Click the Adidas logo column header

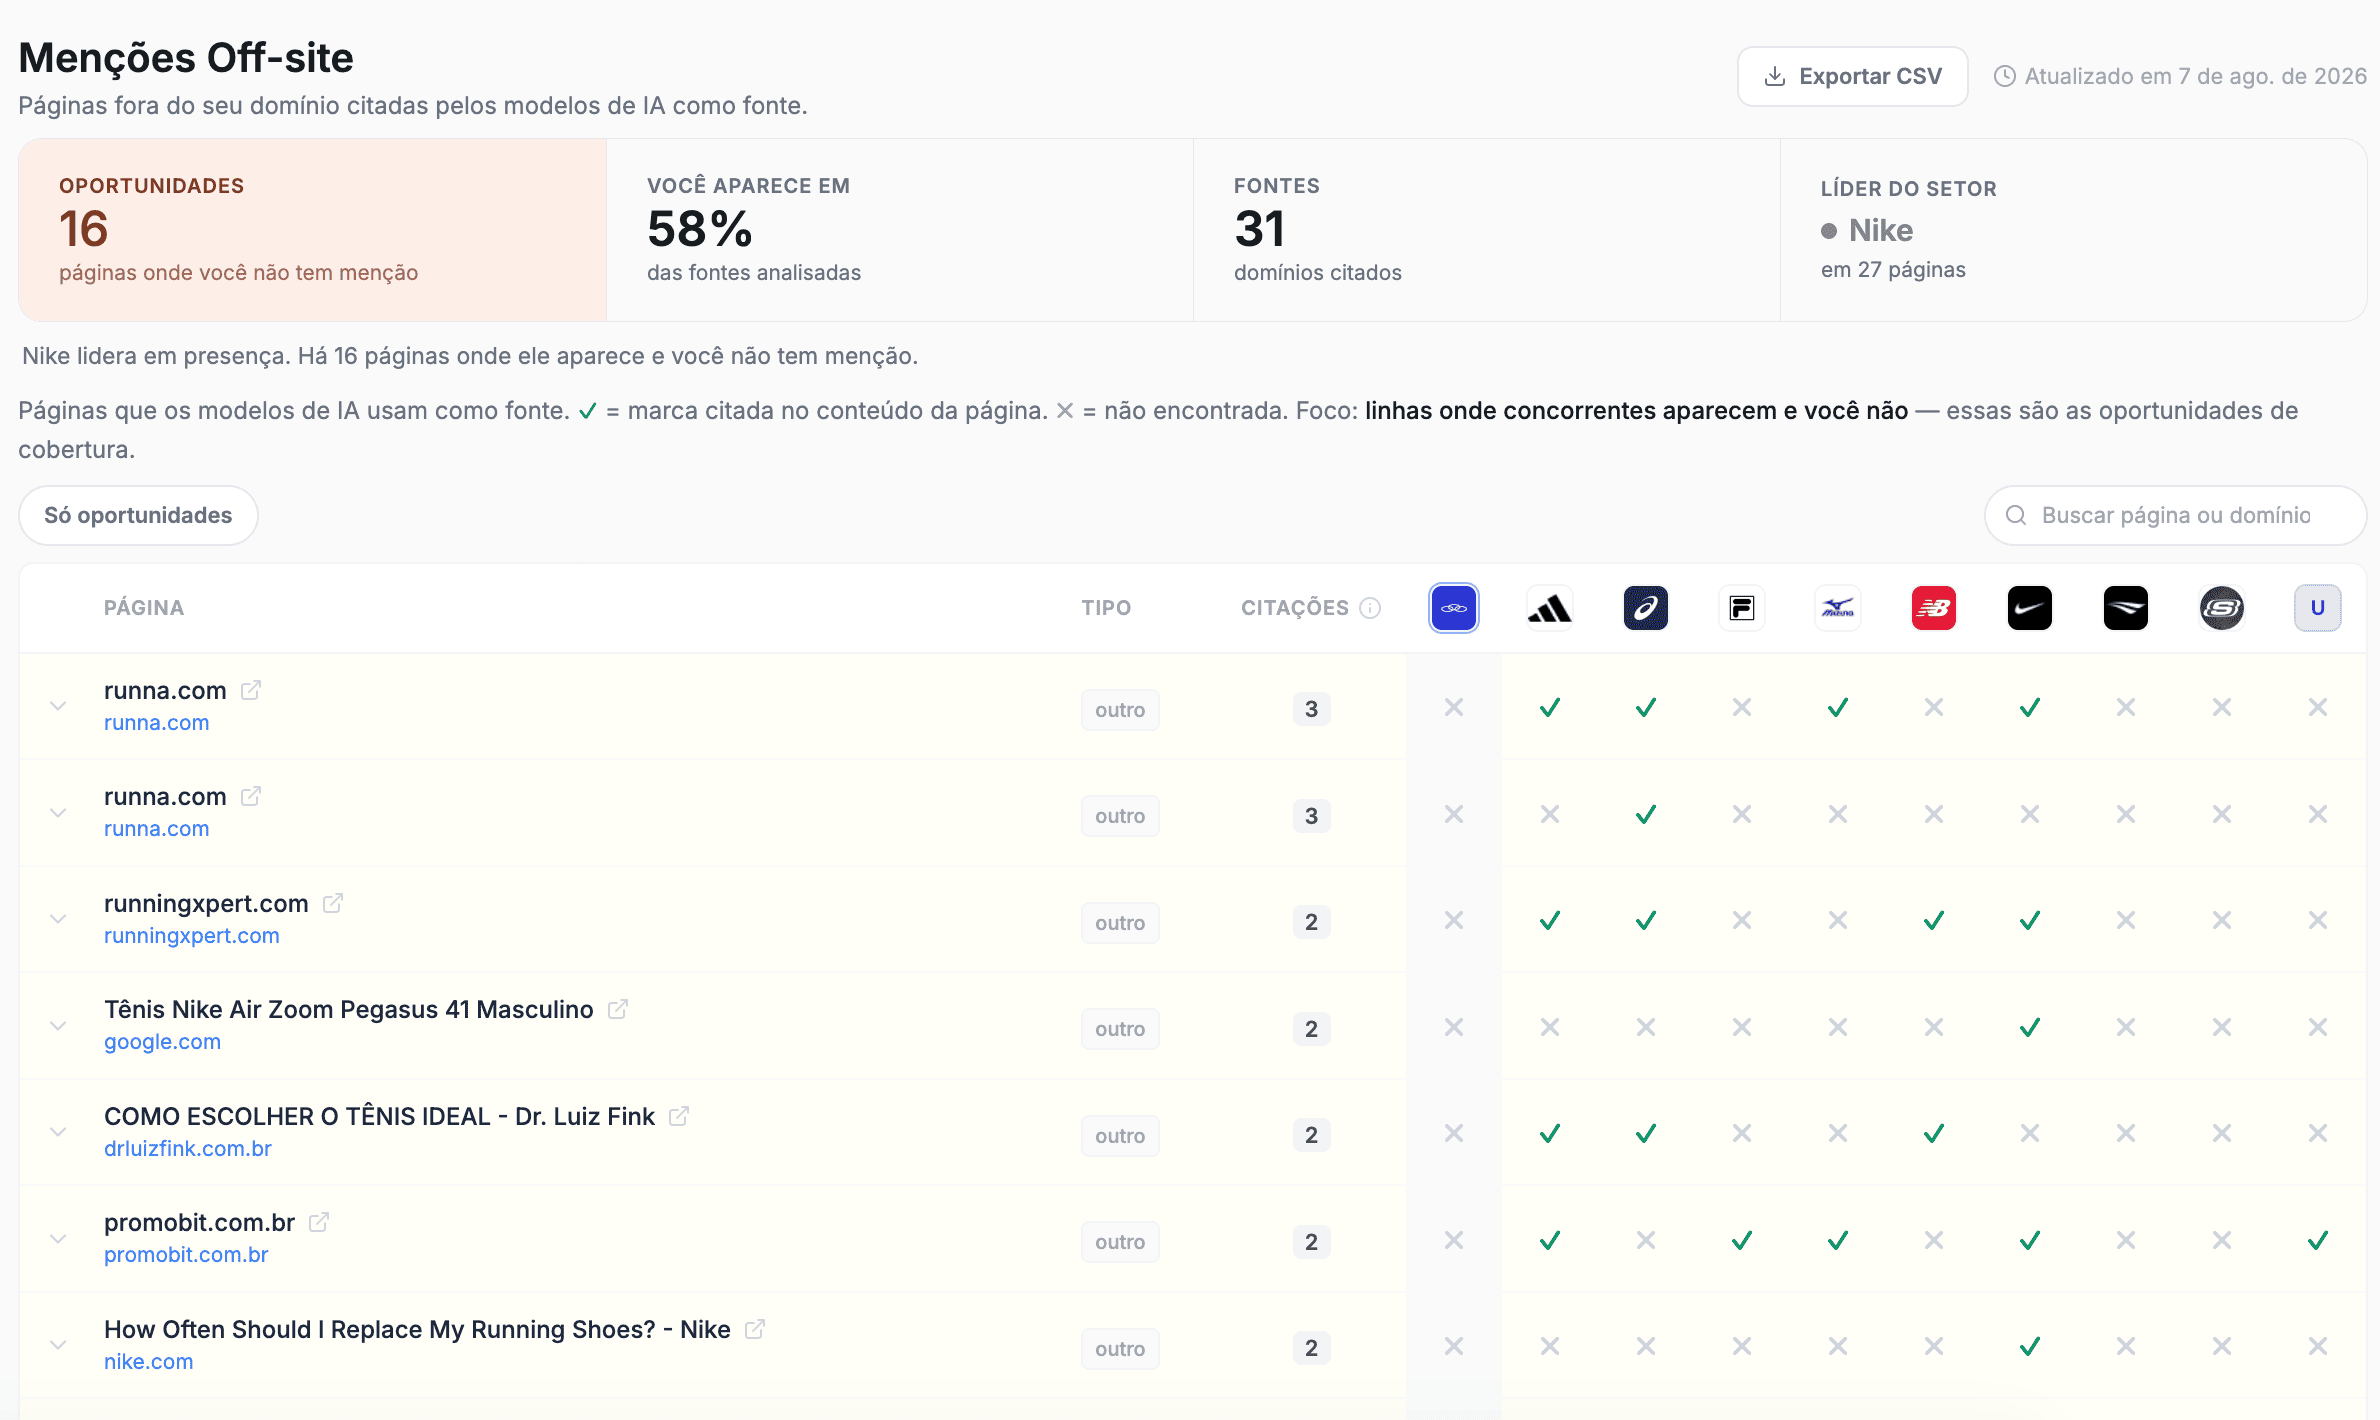click(x=1550, y=608)
